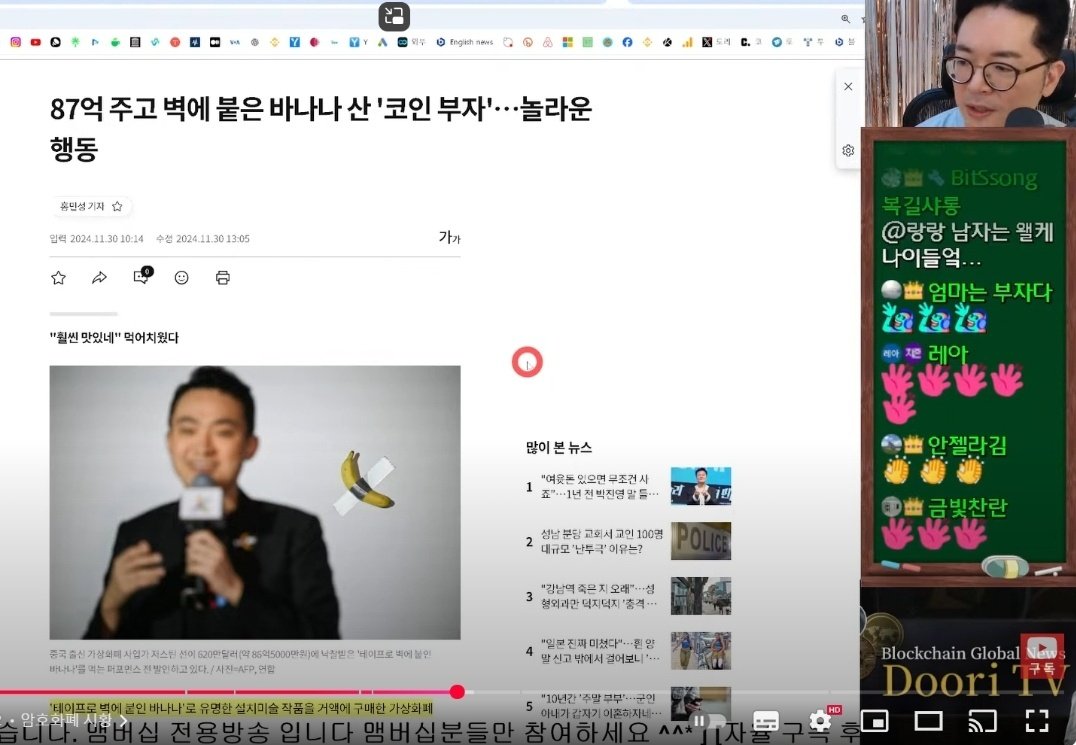Open the Airbnb bookmark icon
Screen dimensions: 1076x745
[548, 42]
